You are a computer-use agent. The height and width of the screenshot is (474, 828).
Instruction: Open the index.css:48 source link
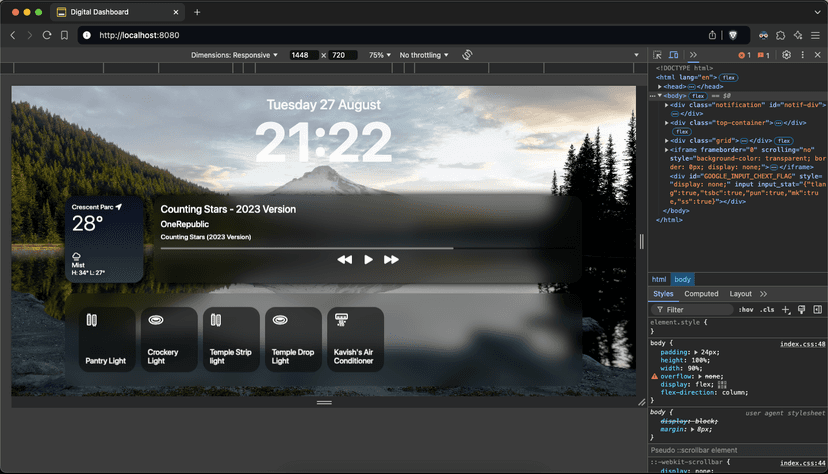(x=802, y=343)
